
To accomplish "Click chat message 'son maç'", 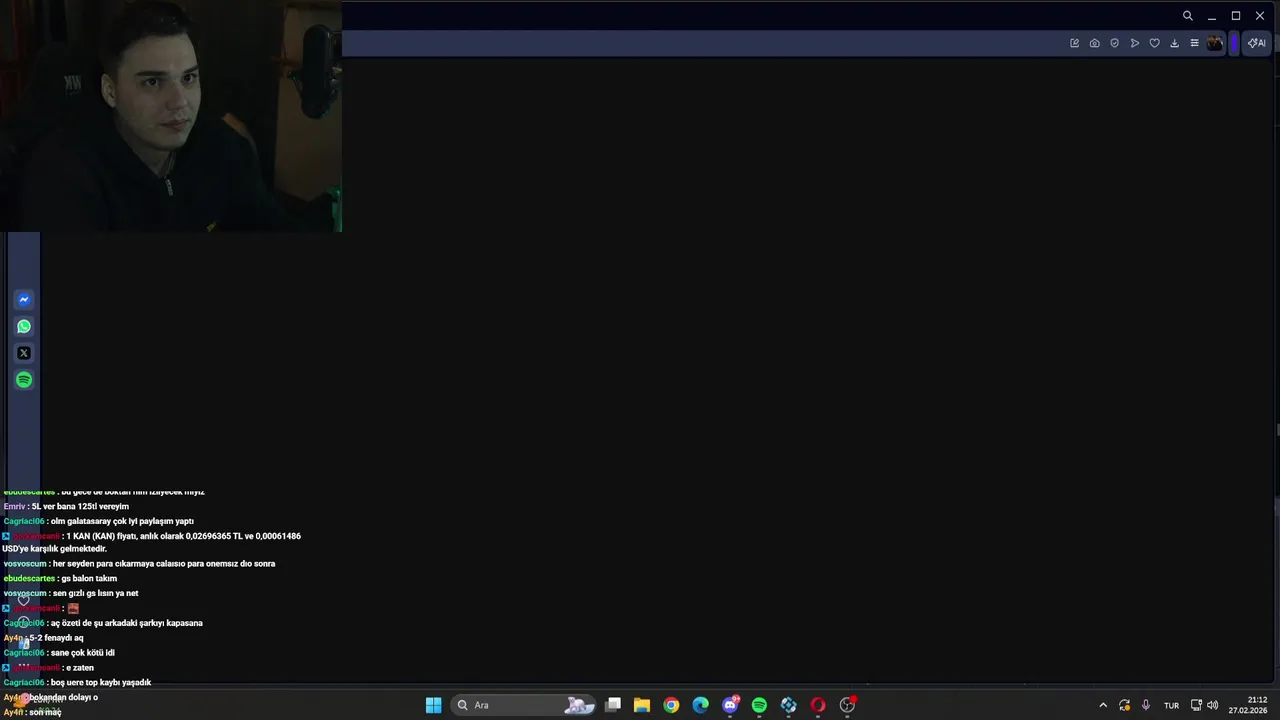I will pos(45,713).
